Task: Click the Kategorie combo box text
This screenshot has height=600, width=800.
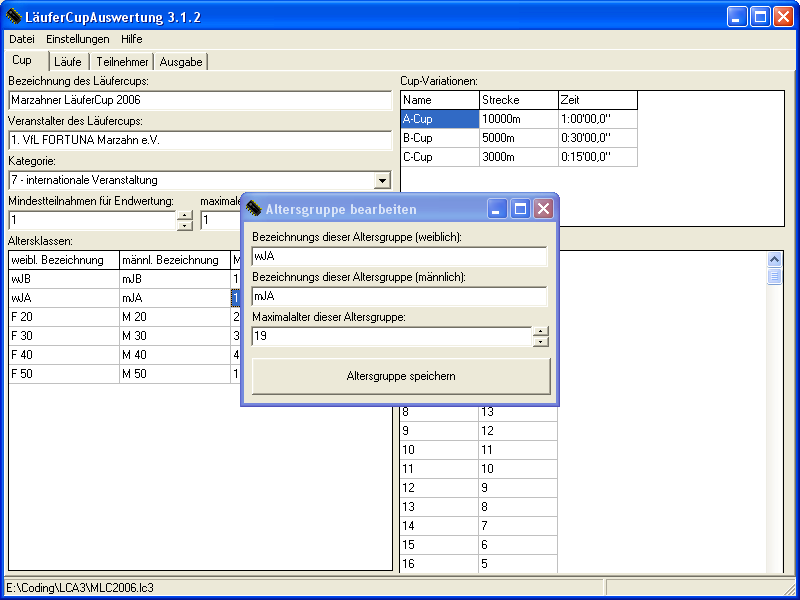Action: [191, 180]
